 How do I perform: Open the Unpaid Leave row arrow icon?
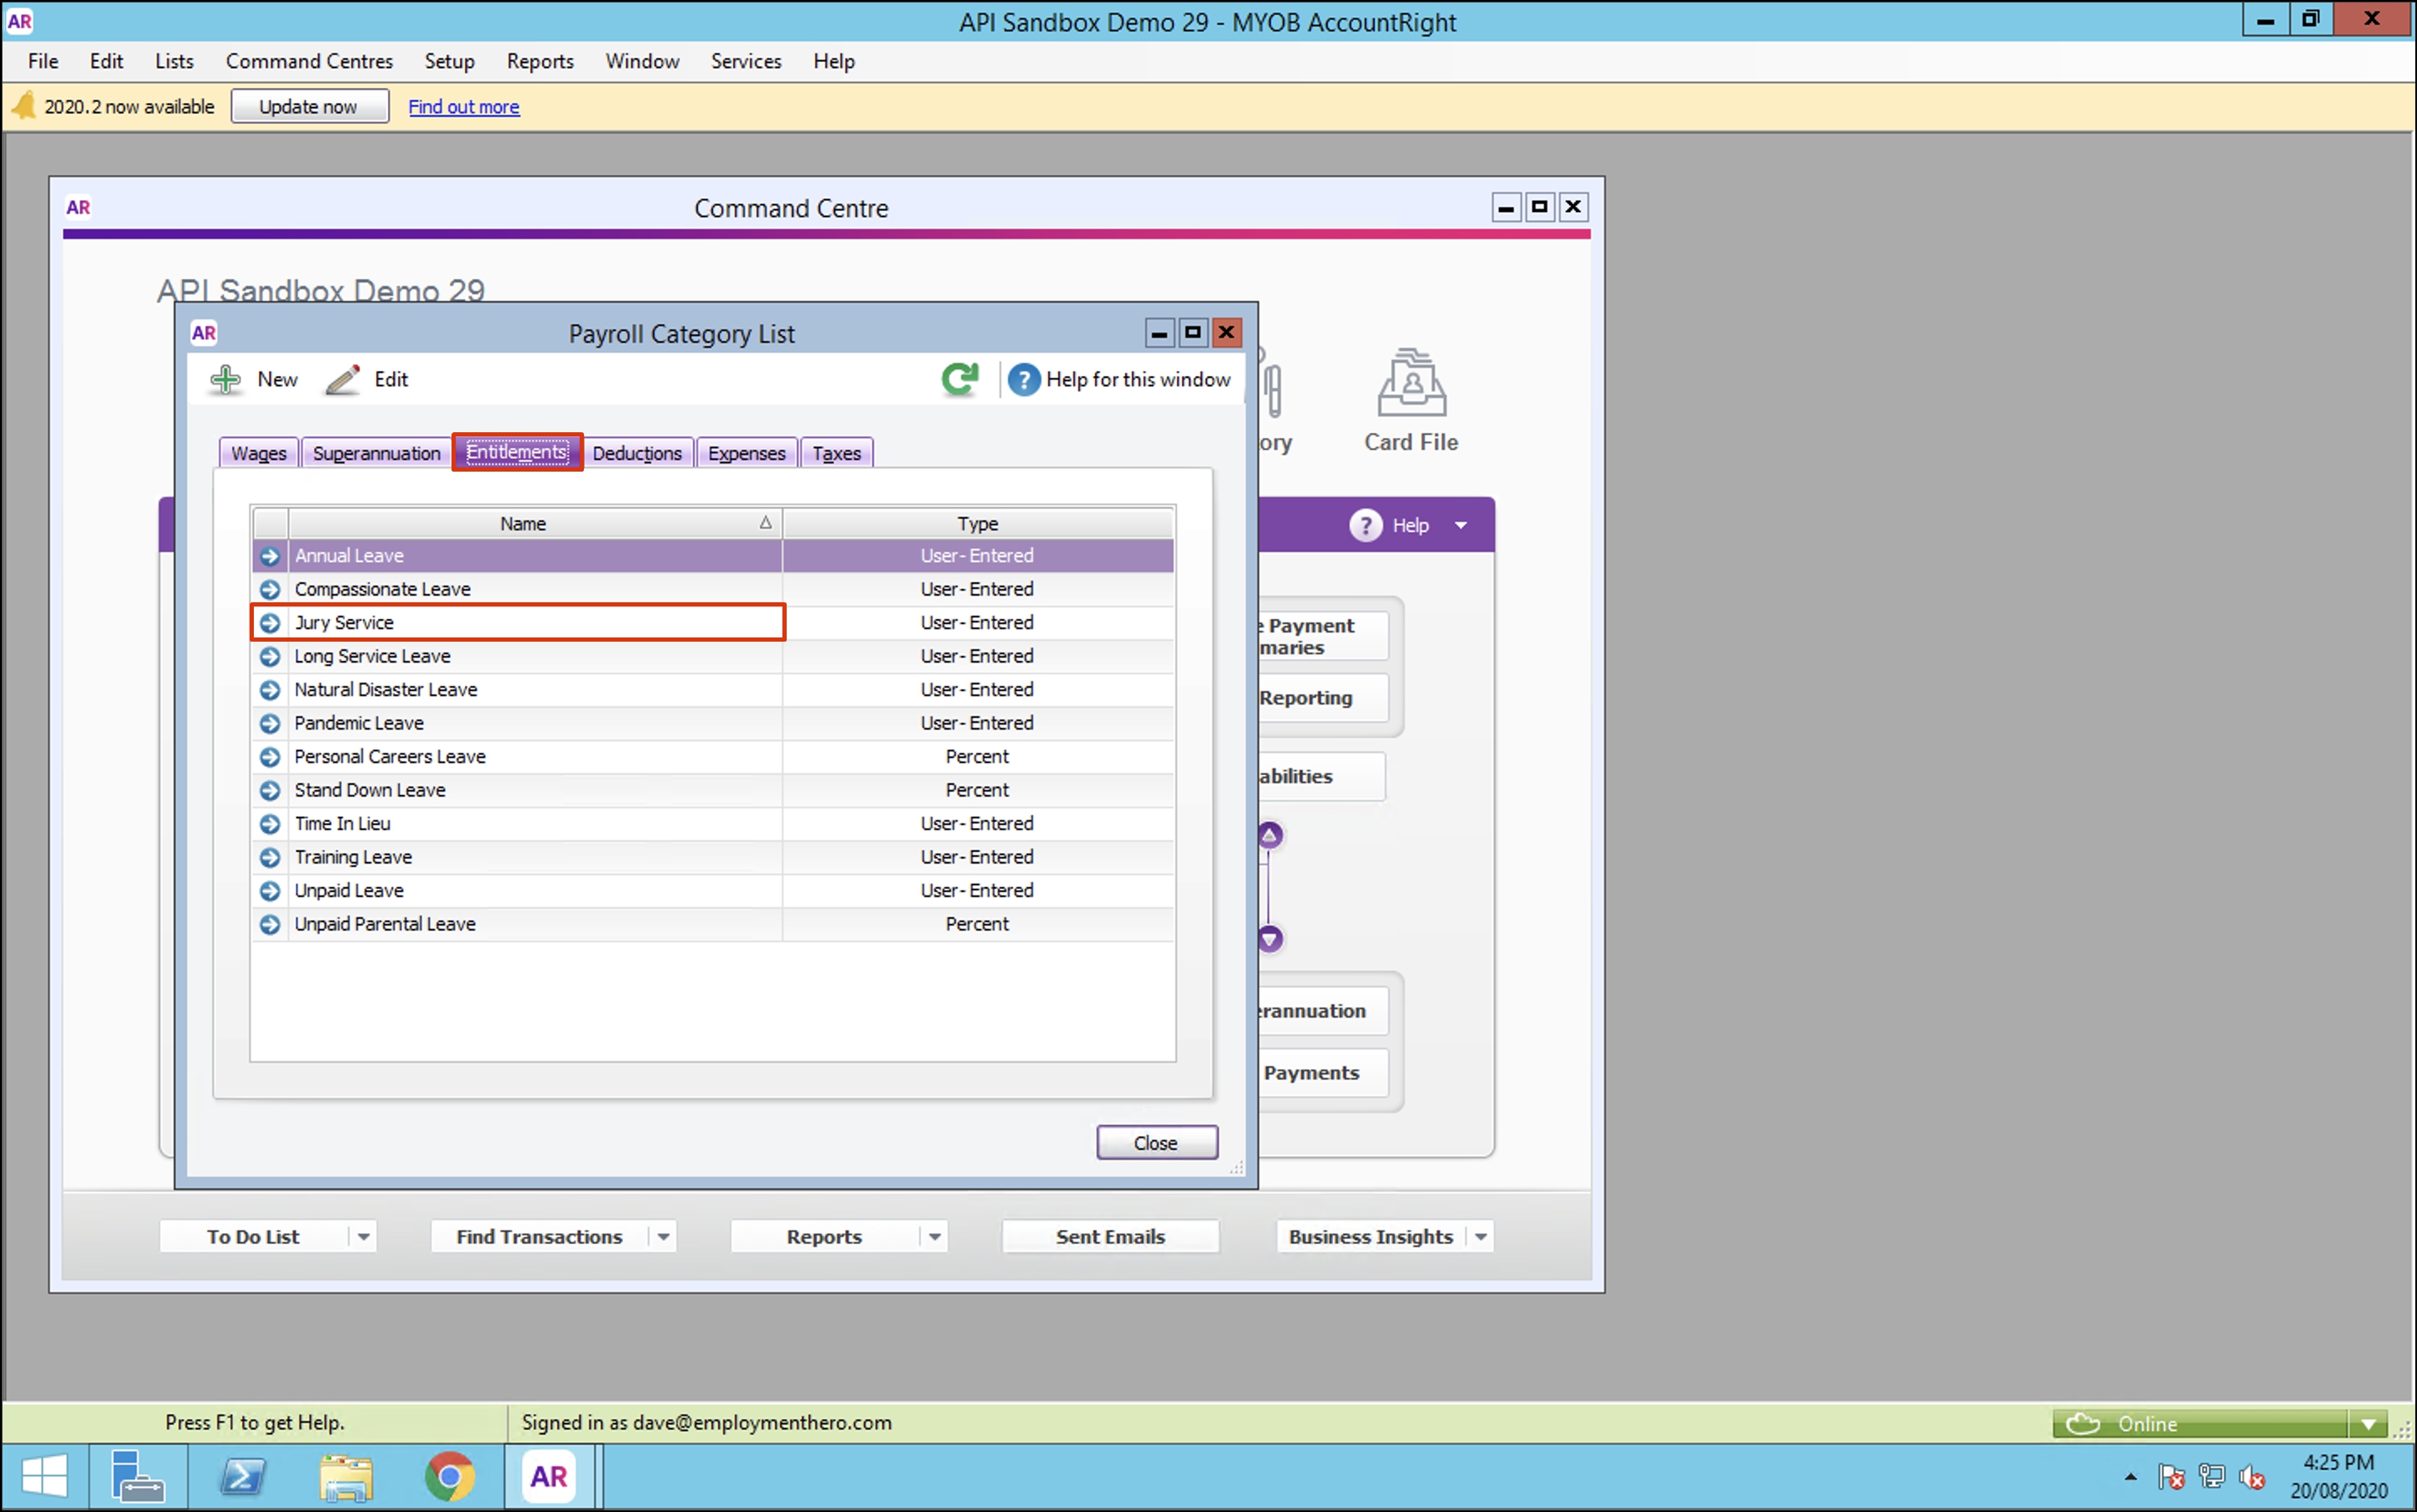point(270,891)
